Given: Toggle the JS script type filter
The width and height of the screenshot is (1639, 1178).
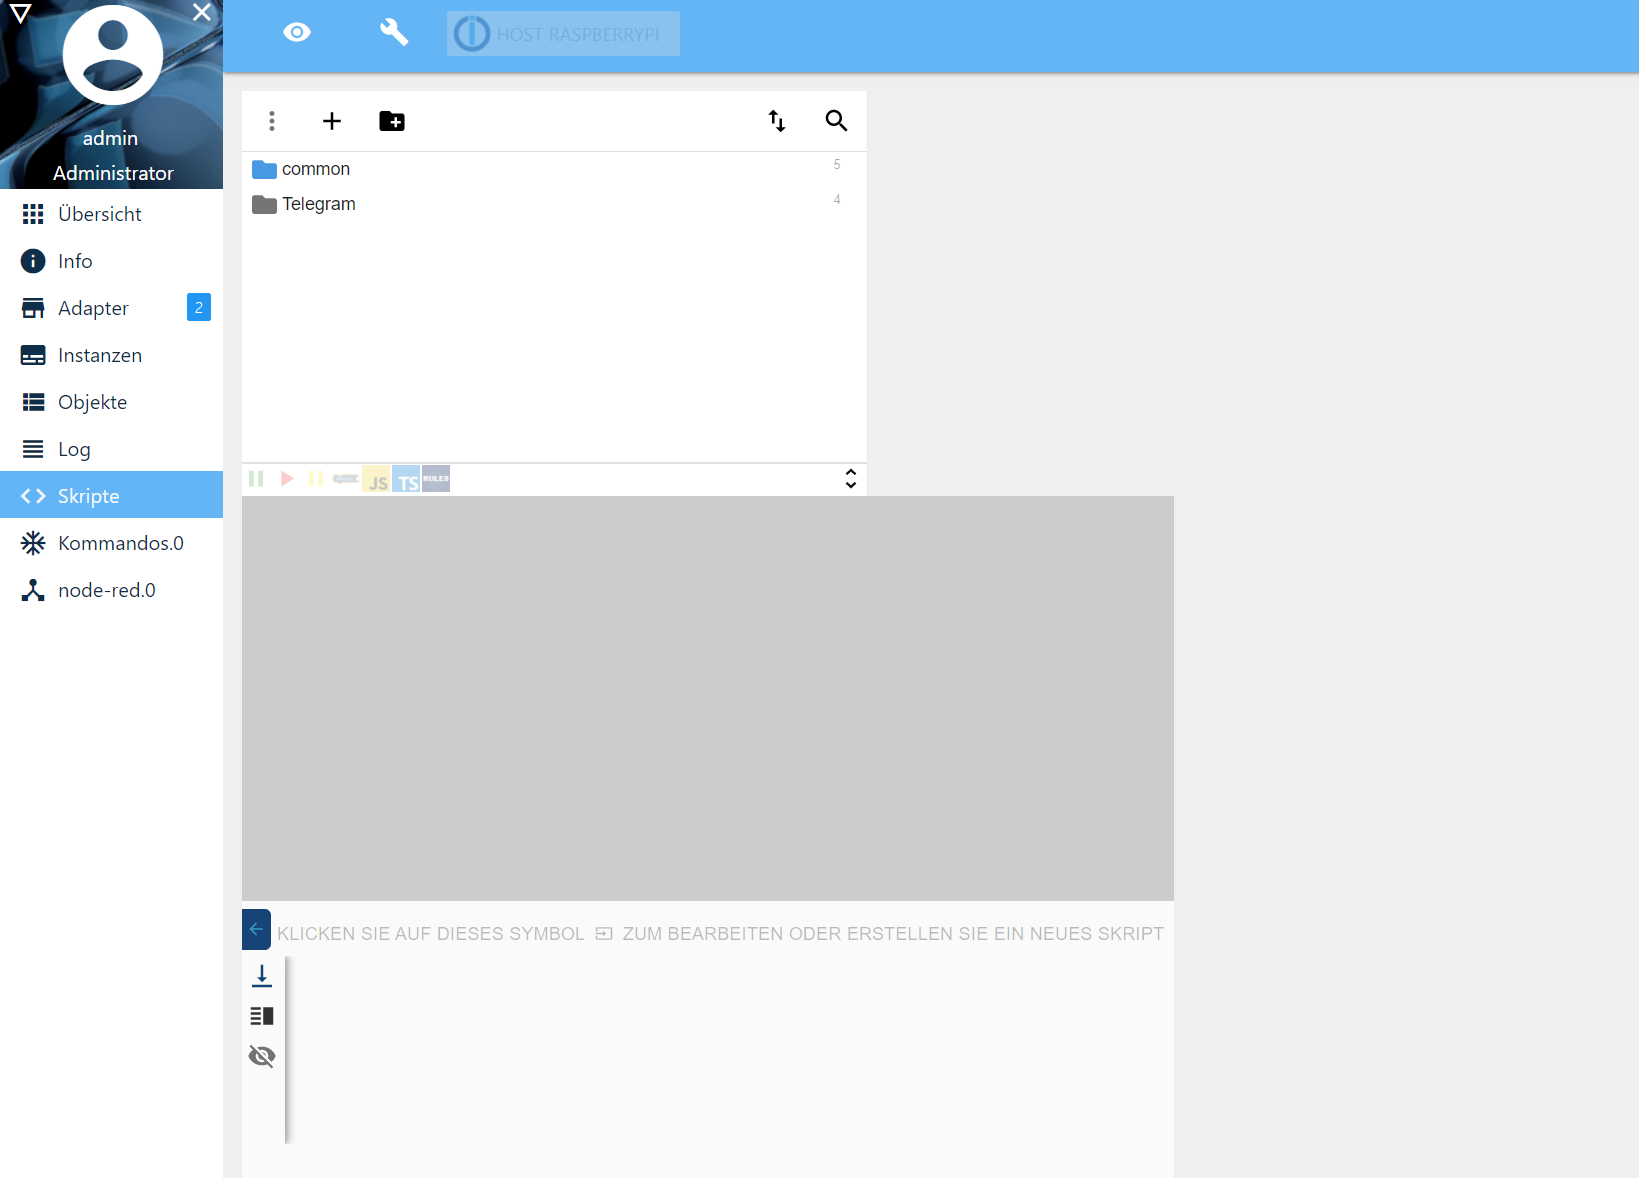Looking at the screenshot, I should click(377, 480).
